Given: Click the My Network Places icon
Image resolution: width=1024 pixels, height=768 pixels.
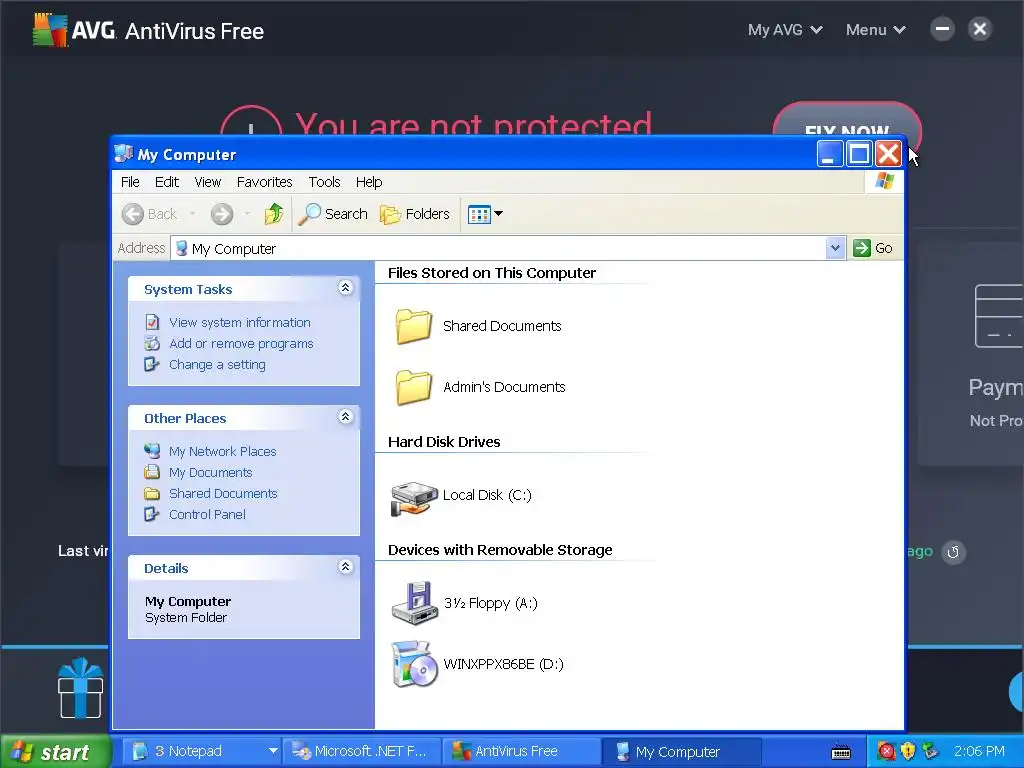Looking at the screenshot, I should tap(152, 451).
